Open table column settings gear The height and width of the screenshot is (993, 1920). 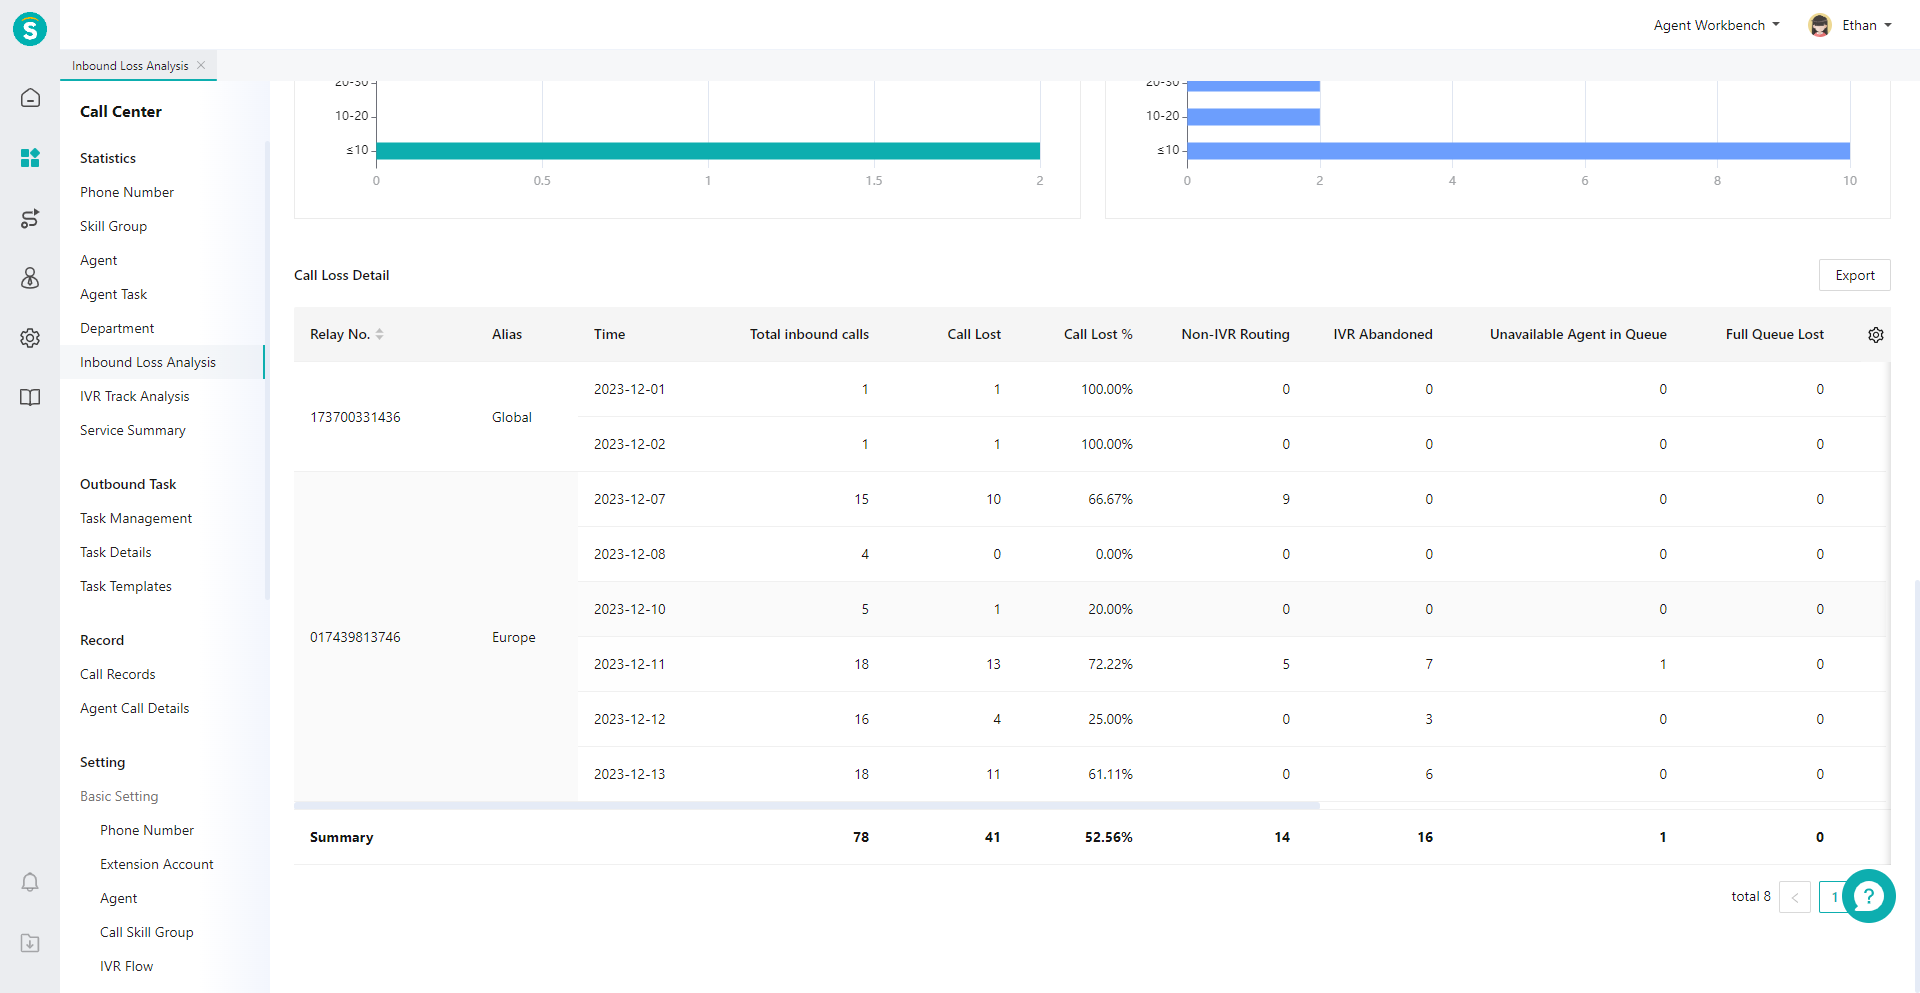[x=1876, y=335]
